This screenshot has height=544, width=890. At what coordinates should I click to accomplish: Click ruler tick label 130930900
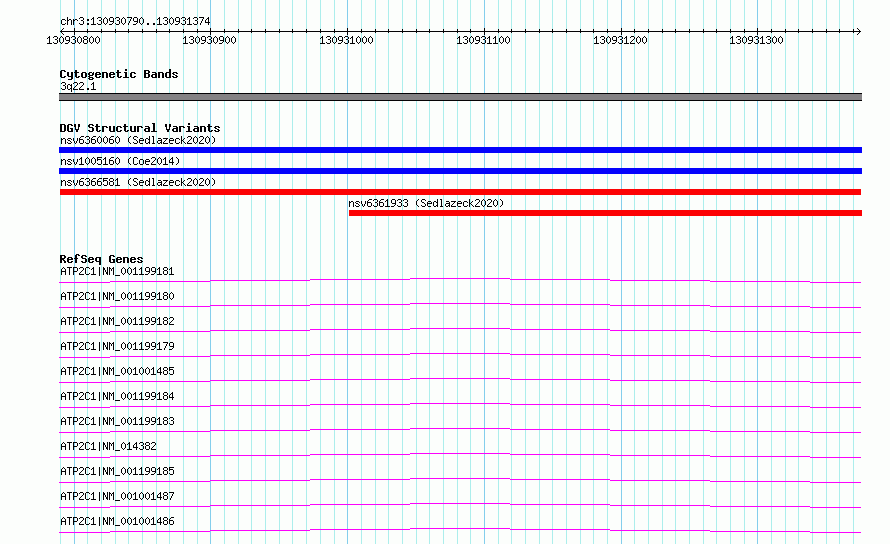click(209, 40)
